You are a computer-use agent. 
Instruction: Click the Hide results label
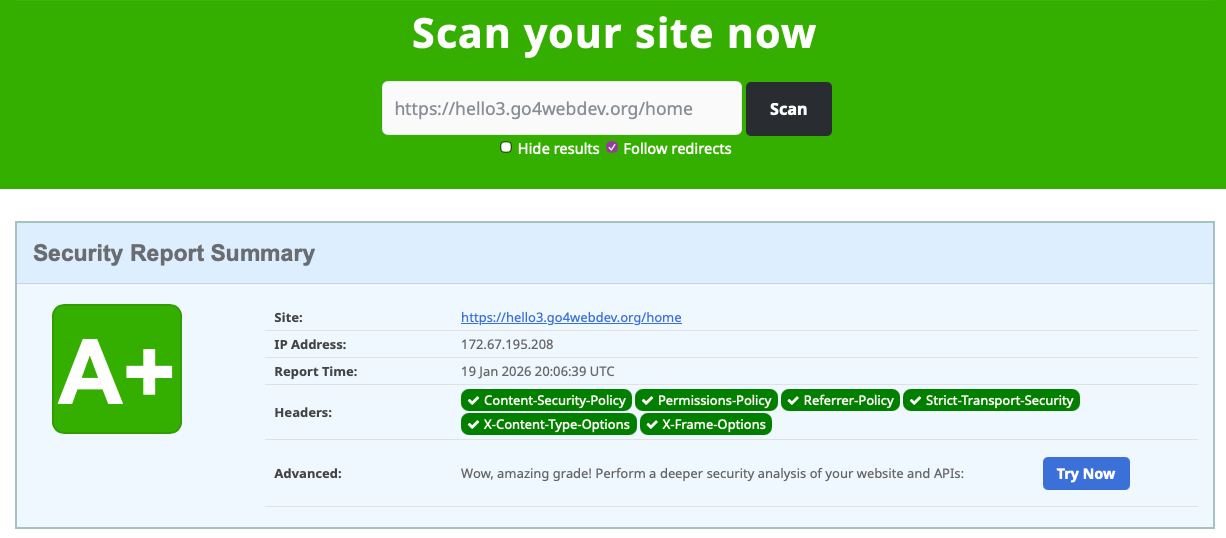coord(558,148)
